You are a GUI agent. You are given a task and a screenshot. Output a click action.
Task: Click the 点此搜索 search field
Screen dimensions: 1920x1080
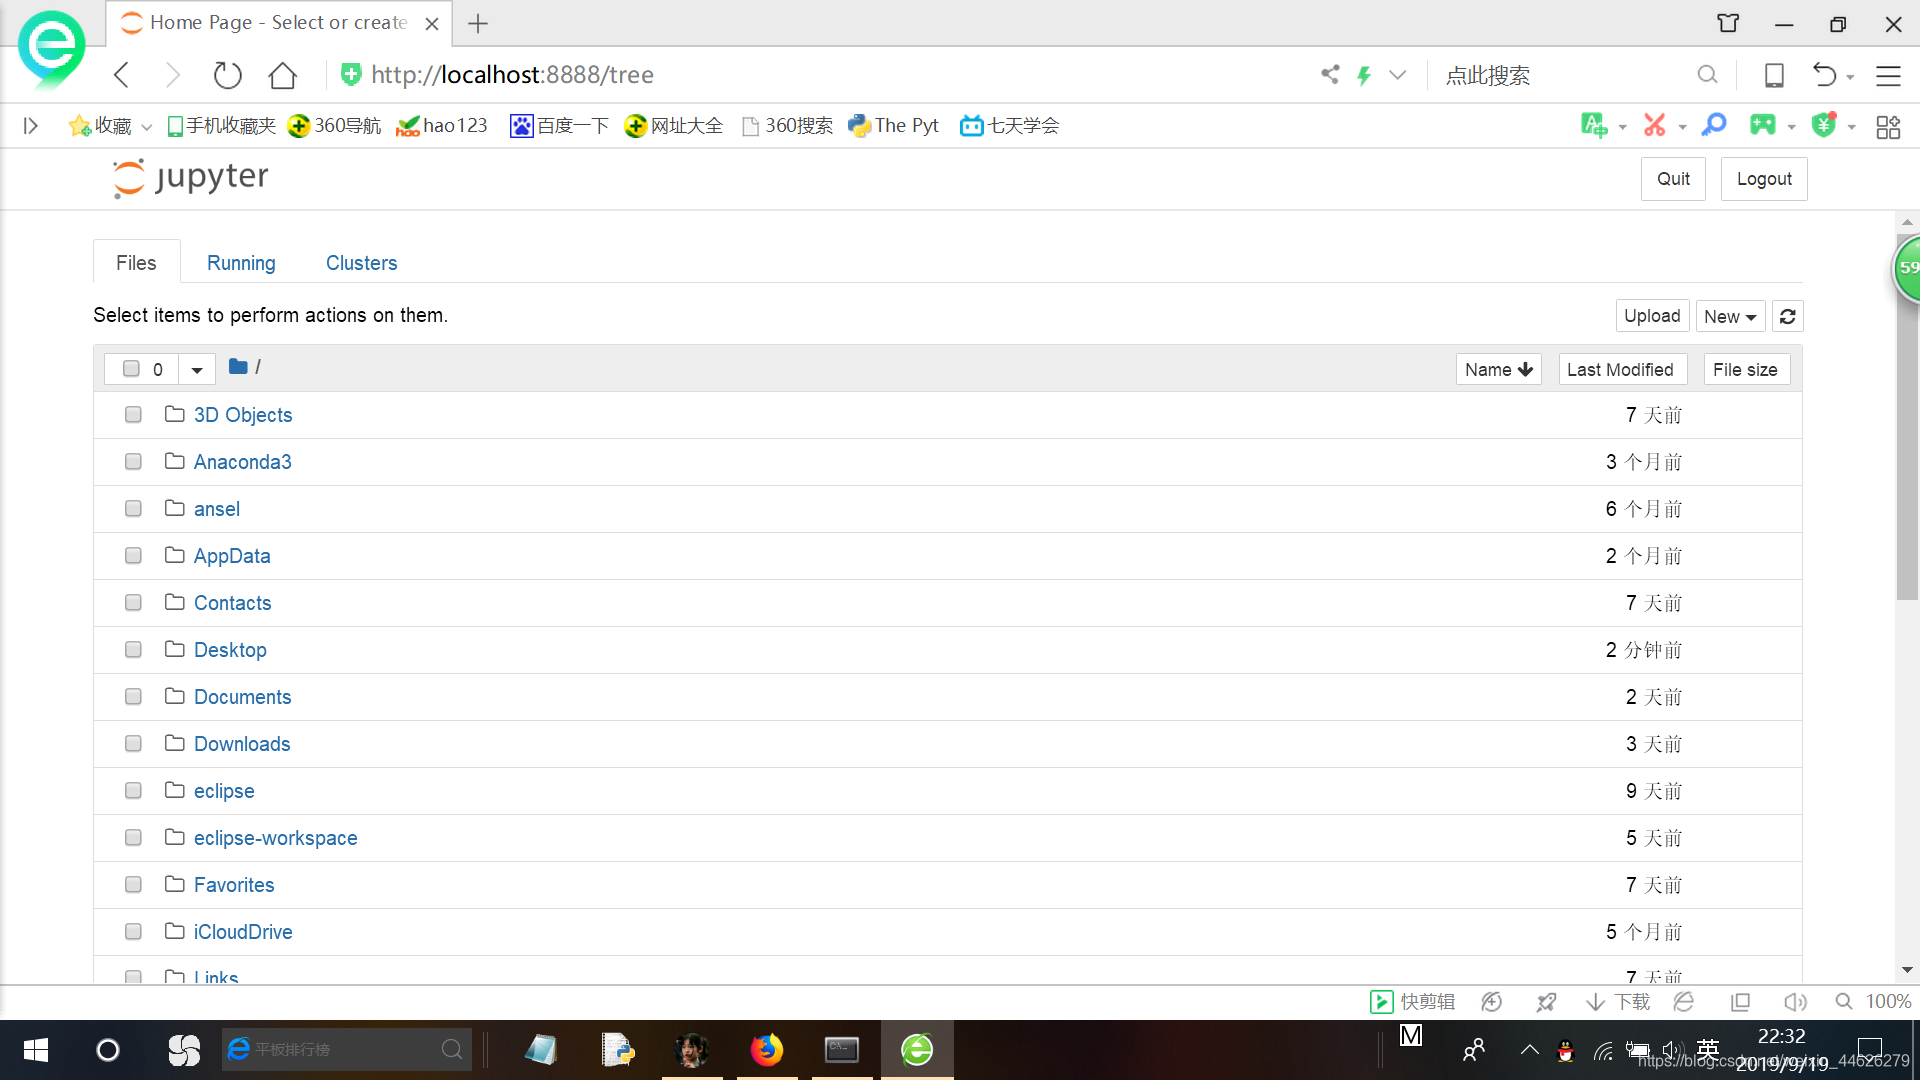[x=1565, y=75]
